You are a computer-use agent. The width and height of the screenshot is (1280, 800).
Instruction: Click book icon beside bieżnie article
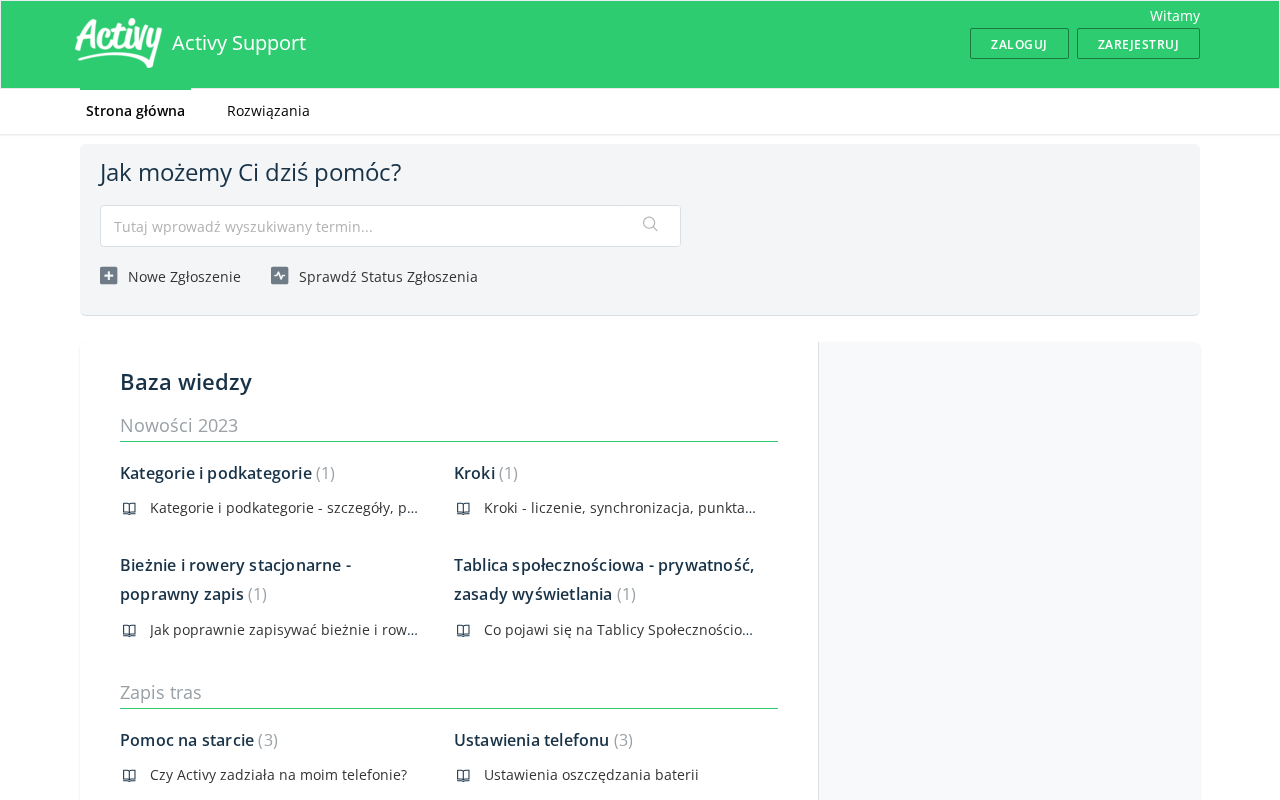[129, 630]
